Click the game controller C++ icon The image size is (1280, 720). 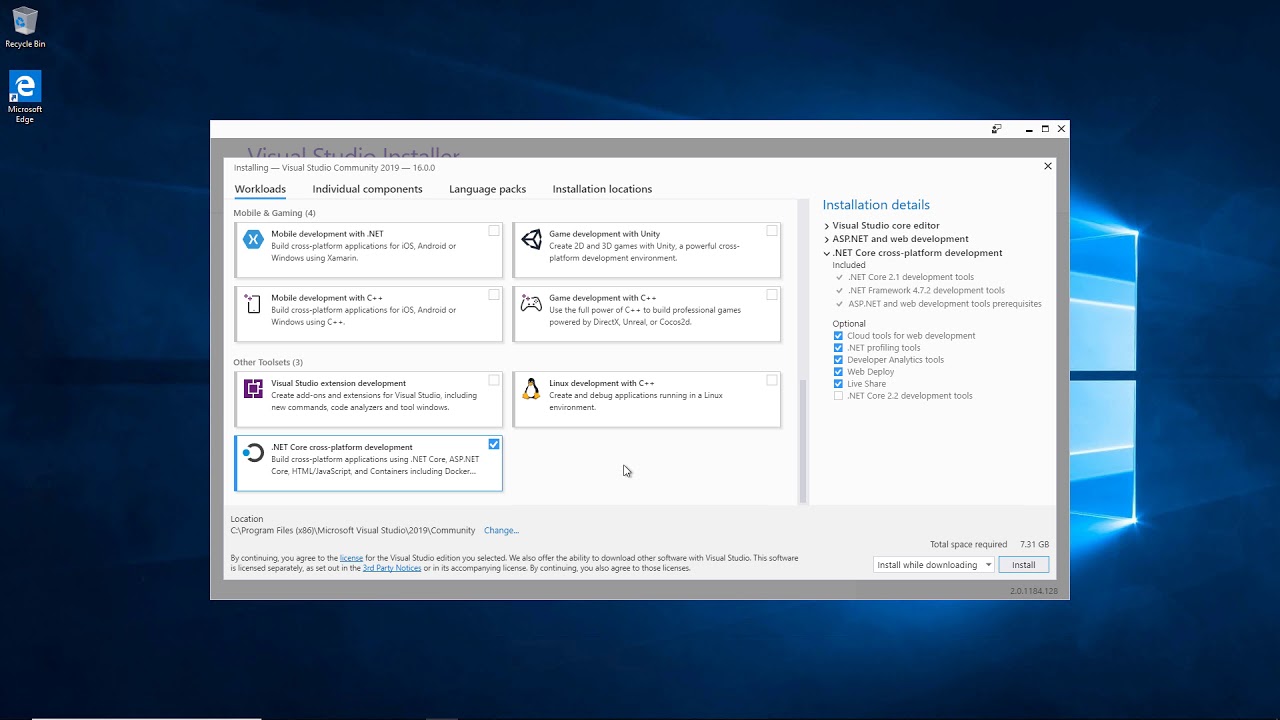point(531,303)
